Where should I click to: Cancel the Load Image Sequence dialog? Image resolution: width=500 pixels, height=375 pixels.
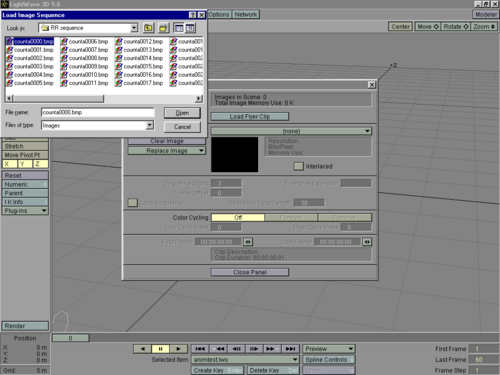182,127
